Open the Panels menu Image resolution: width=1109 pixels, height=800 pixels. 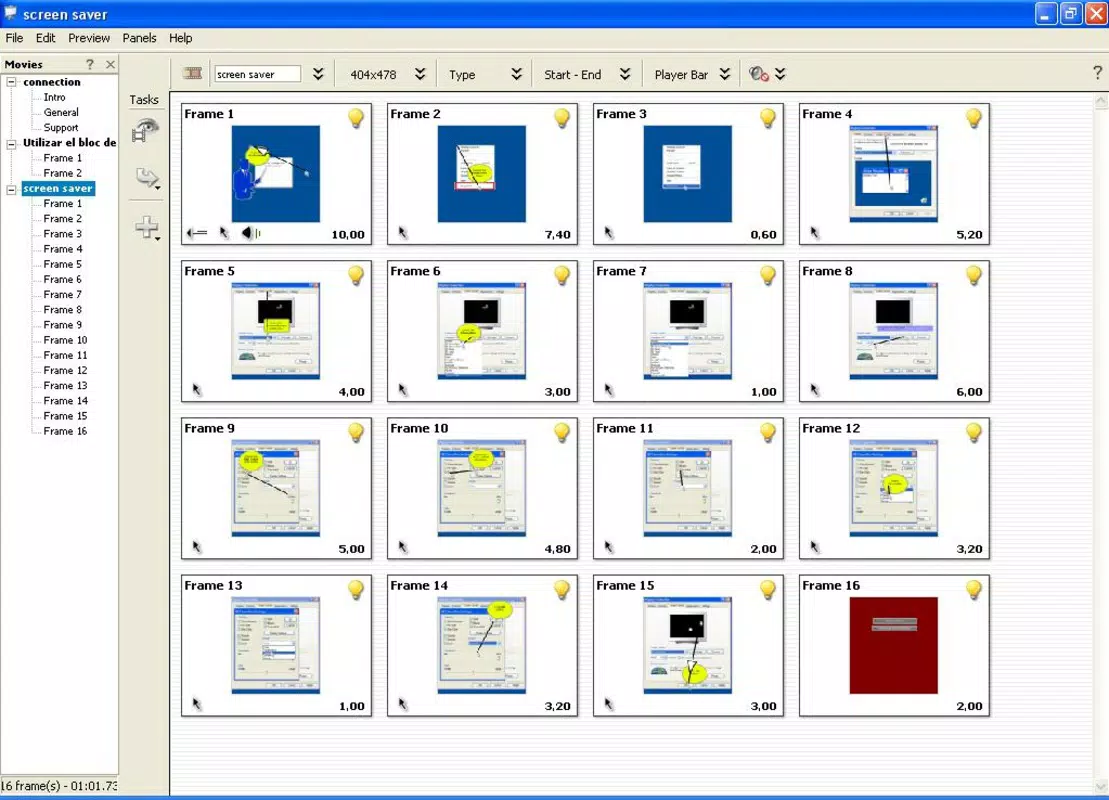pos(139,38)
